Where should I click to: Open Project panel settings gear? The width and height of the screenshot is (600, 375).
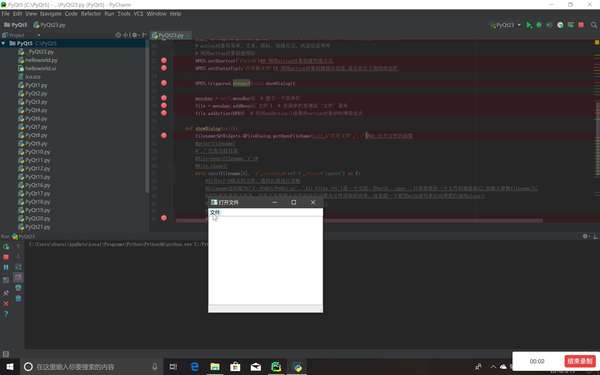[135, 35]
